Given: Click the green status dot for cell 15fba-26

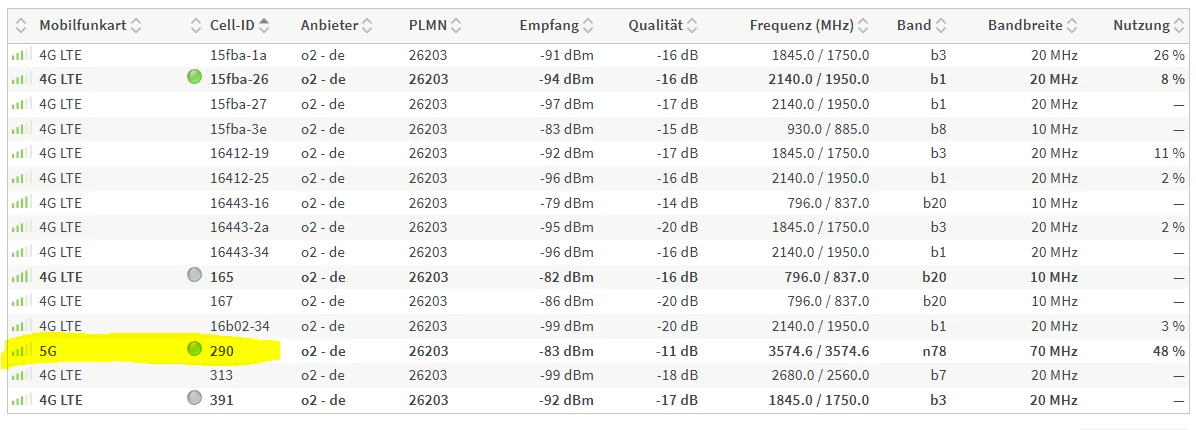Looking at the screenshot, I should point(195,76).
